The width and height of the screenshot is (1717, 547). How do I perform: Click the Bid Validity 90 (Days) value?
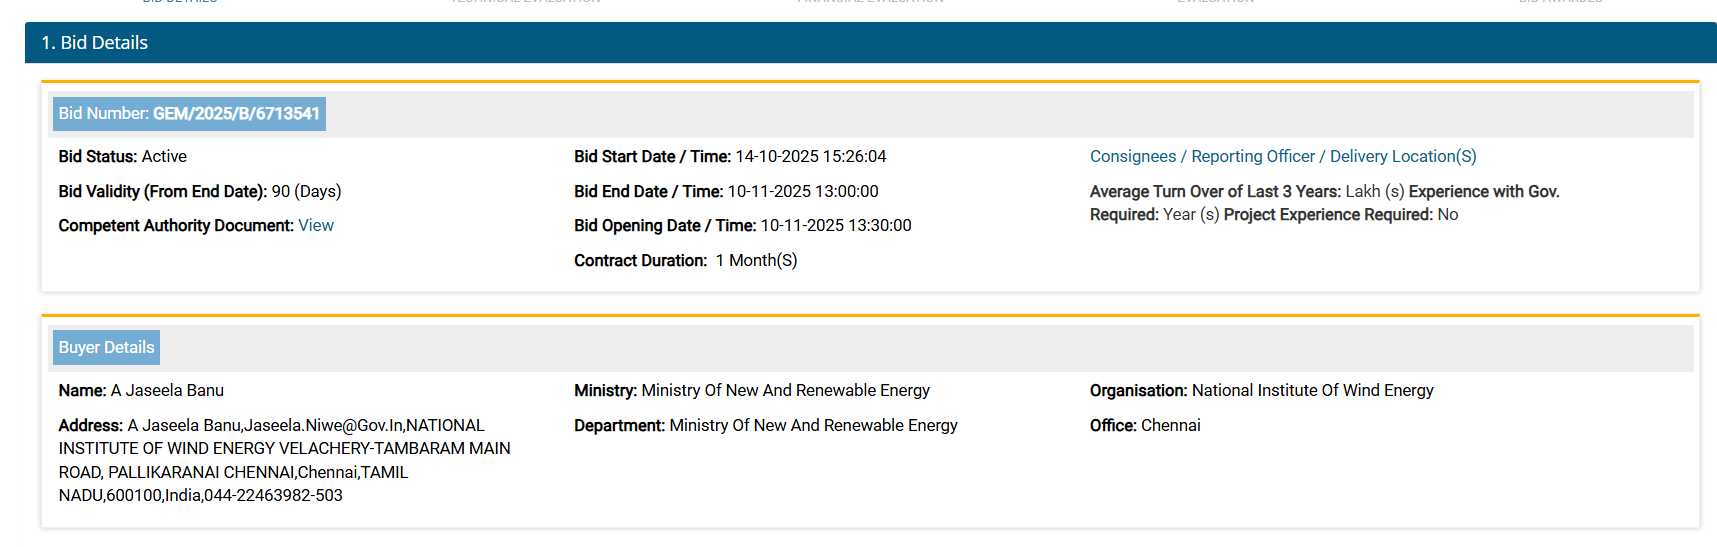pos(306,192)
